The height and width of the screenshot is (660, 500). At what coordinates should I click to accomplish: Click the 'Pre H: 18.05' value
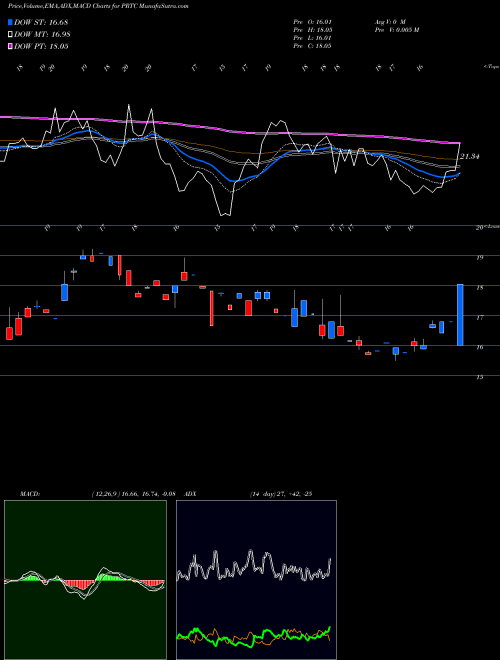click(312, 30)
